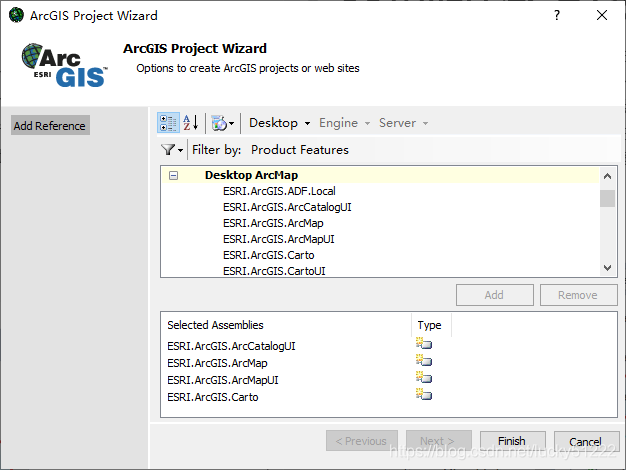626x470 pixels.
Task: Click the Remove button
Action: coord(578,295)
